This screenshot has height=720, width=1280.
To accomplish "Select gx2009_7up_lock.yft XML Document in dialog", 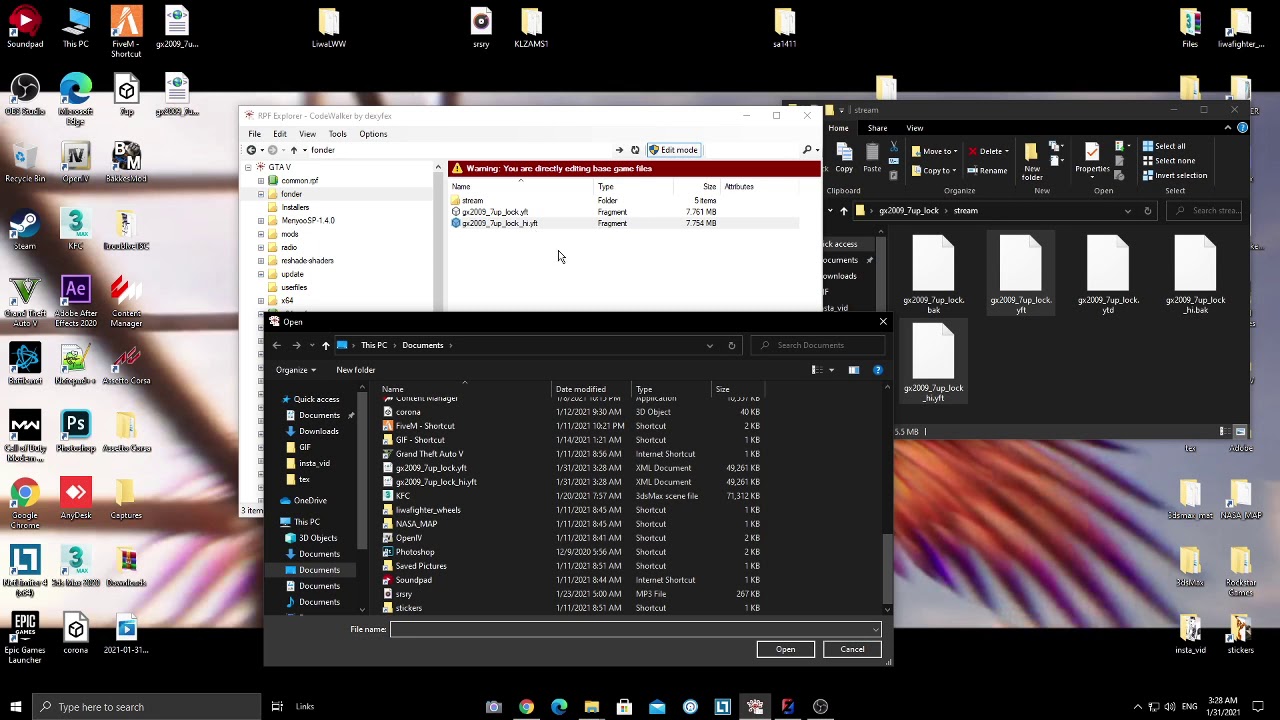I will (572, 468).
